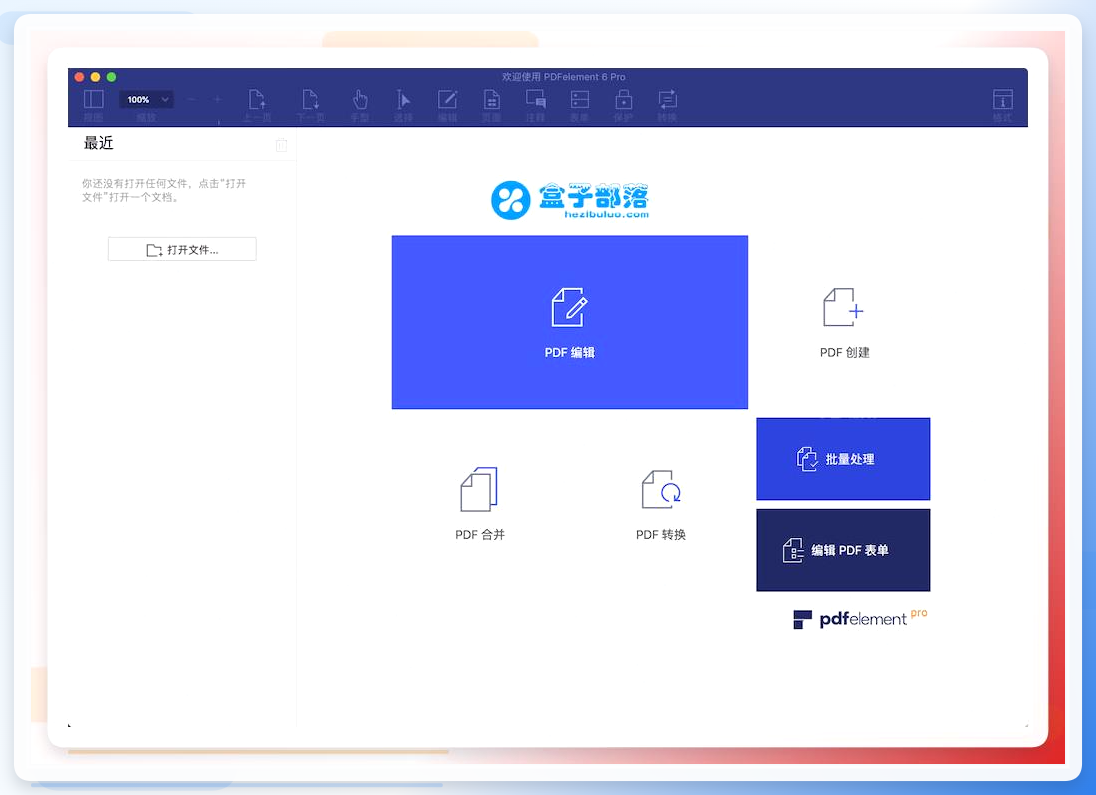Viewport: 1096px width, 795px height.
Task: Select the 注释 comment tool in toolbar
Action: click(535, 99)
